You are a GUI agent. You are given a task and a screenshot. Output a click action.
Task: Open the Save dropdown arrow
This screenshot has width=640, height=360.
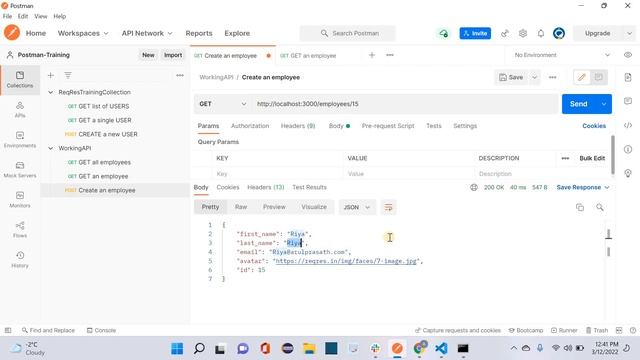pos(534,77)
